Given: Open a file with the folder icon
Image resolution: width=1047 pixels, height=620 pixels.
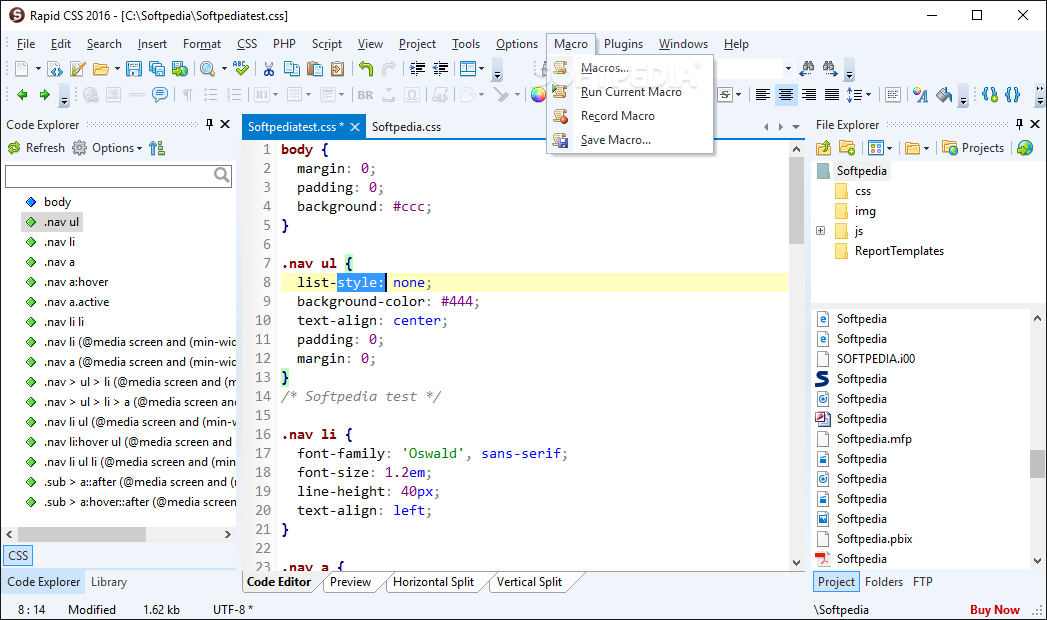Looking at the screenshot, I should click(x=101, y=69).
